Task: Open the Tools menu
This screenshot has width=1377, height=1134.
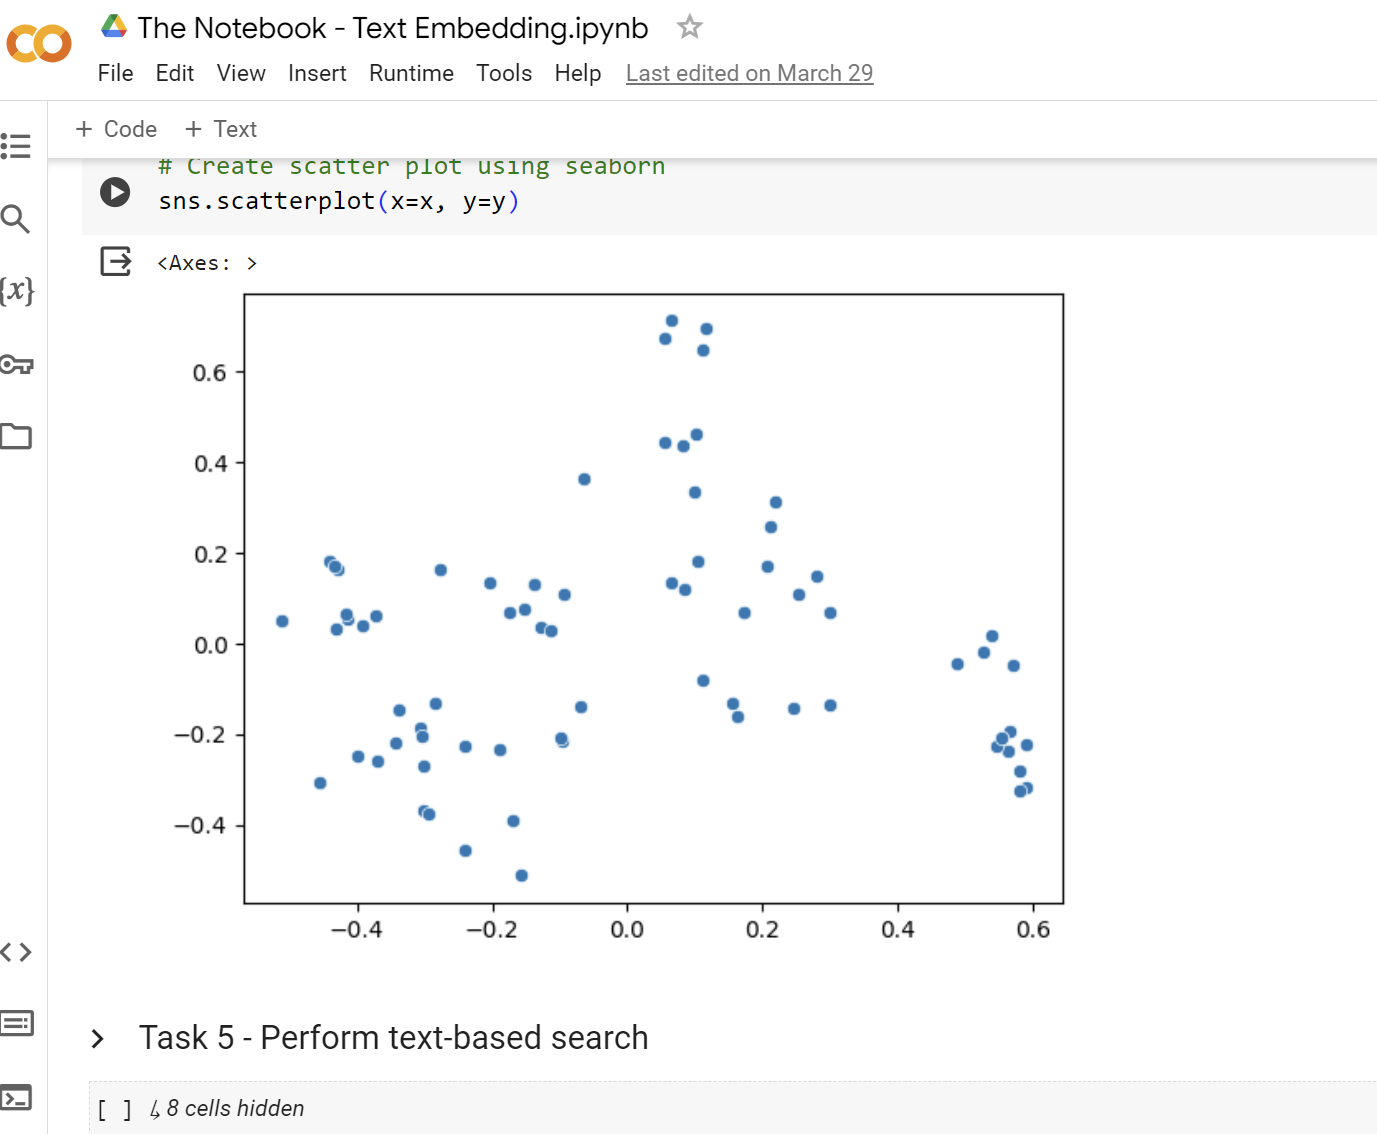Action: [x=503, y=73]
